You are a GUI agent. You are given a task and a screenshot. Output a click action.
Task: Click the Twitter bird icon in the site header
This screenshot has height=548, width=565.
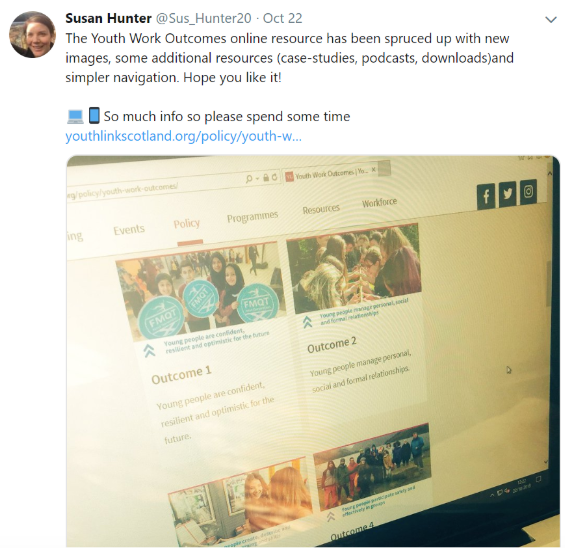click(x=507, y=194)
